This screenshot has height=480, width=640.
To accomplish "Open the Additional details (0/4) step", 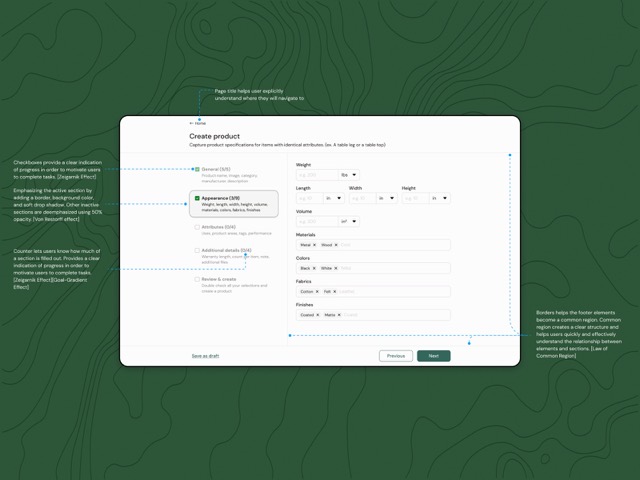I will click(x=227, y=250).
